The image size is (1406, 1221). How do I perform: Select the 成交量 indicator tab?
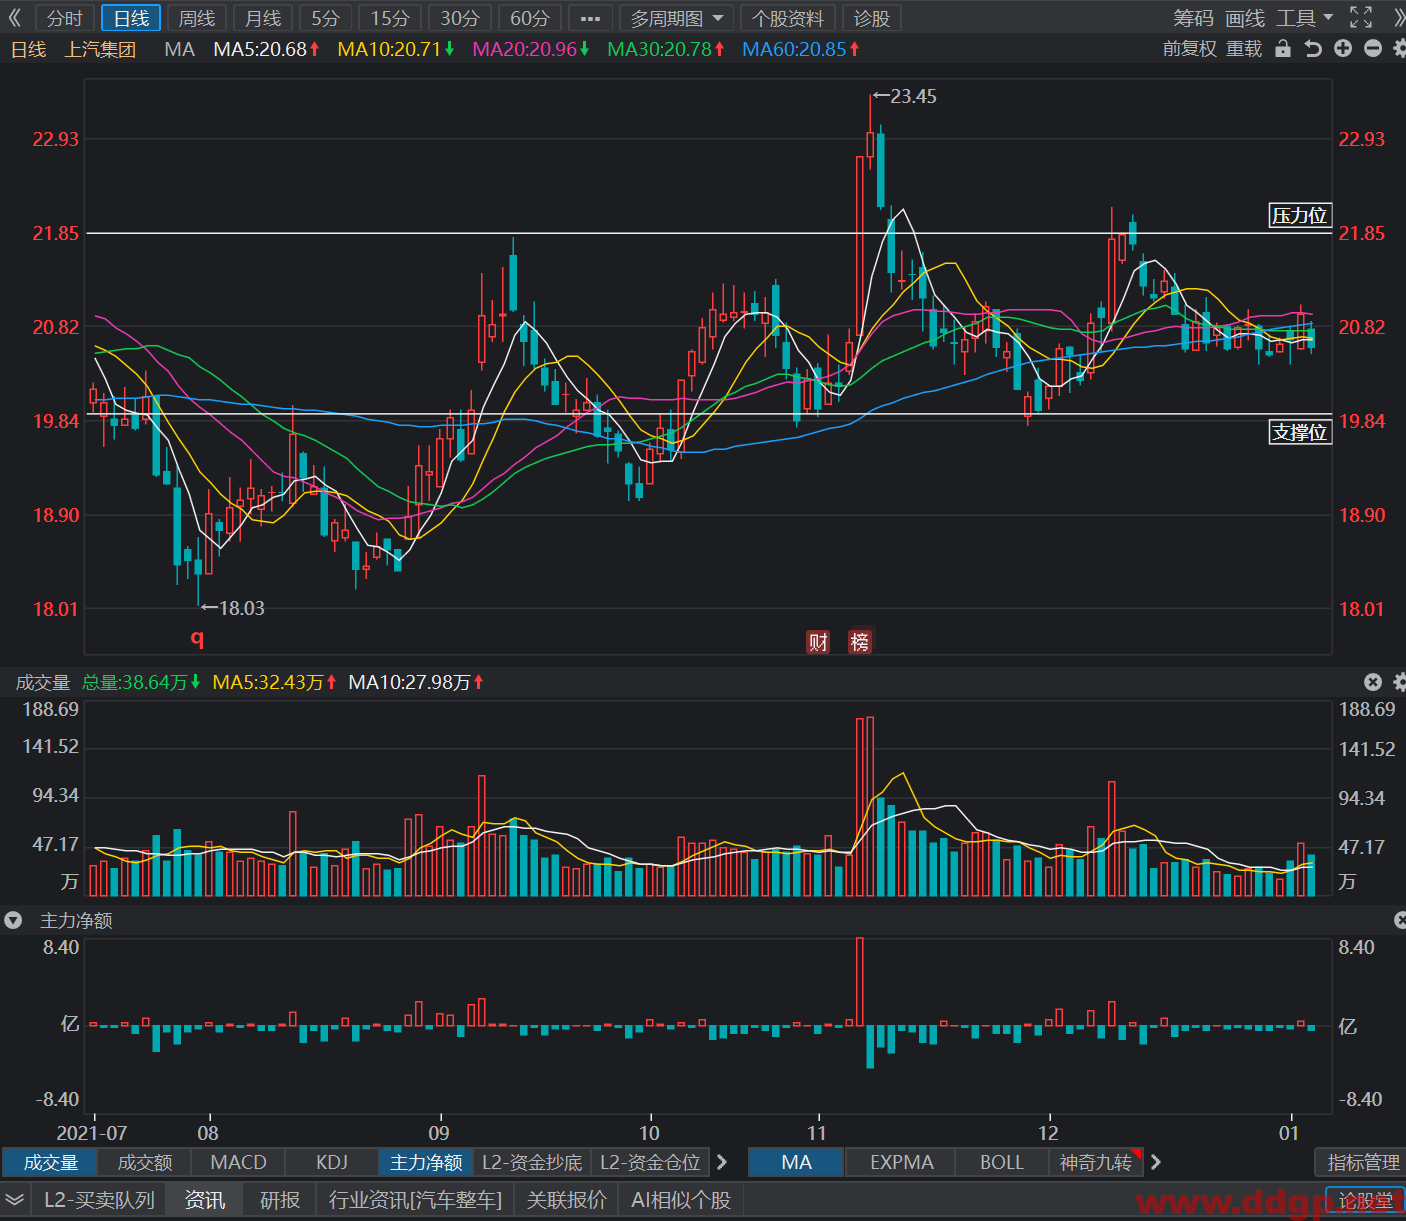click(x=51, y=1162)
